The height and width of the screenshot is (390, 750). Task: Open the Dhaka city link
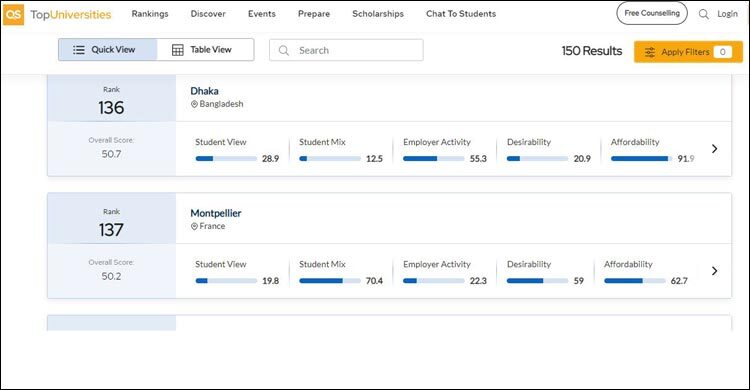click(x=204, y=91)
